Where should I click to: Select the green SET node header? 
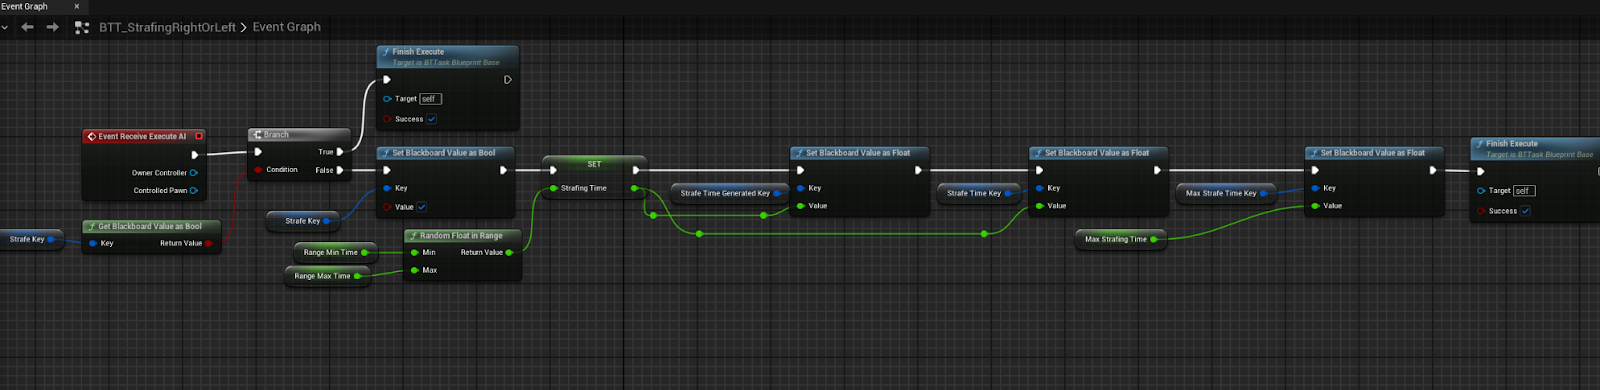pos(594,164)
